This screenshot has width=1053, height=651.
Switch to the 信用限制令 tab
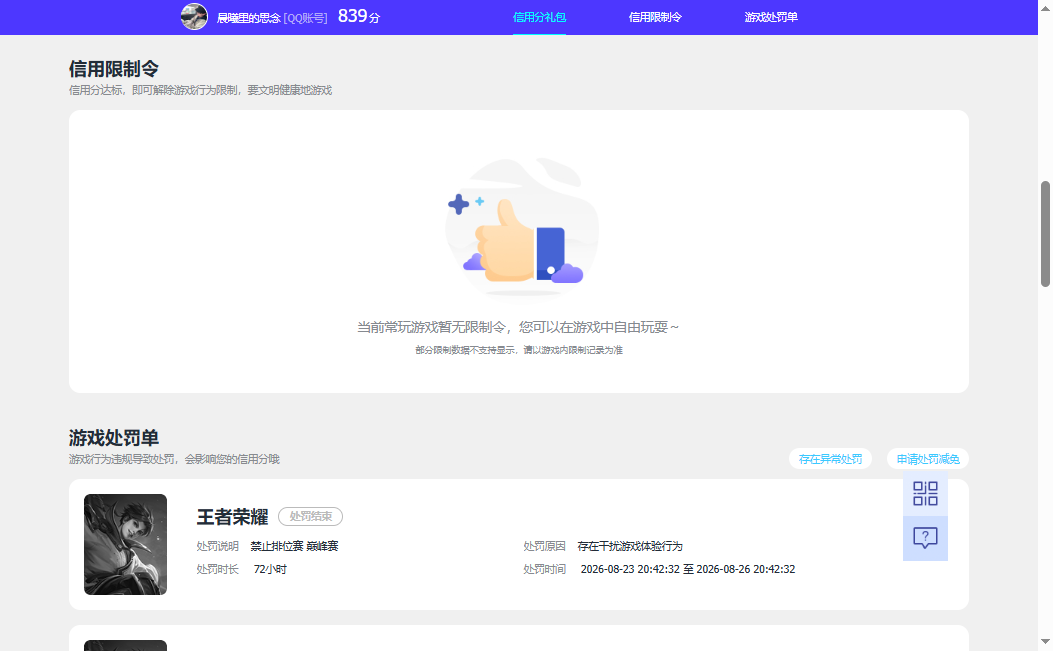pos(655,17)
